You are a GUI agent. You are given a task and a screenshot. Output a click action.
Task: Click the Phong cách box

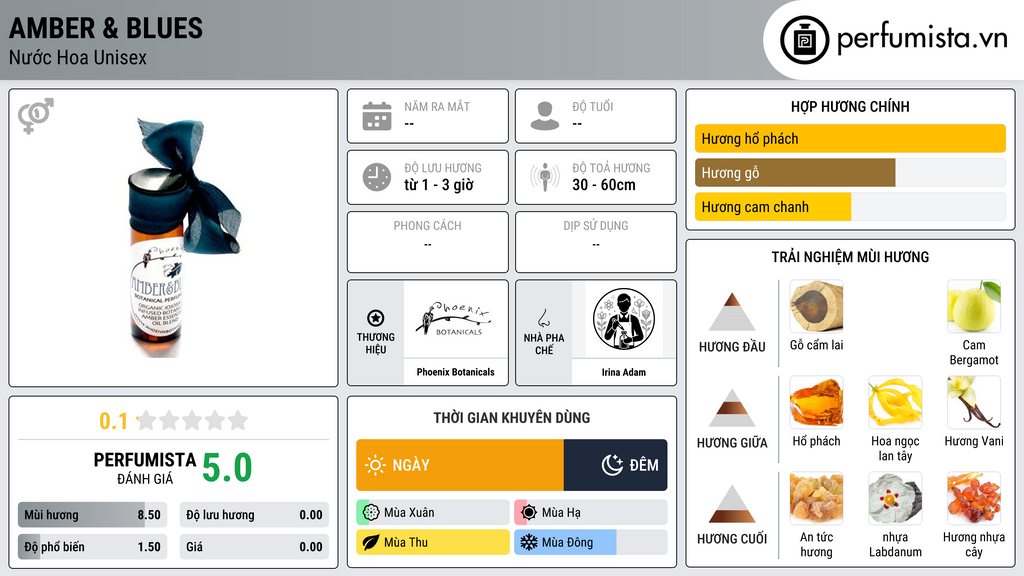[x=428, y=242]
